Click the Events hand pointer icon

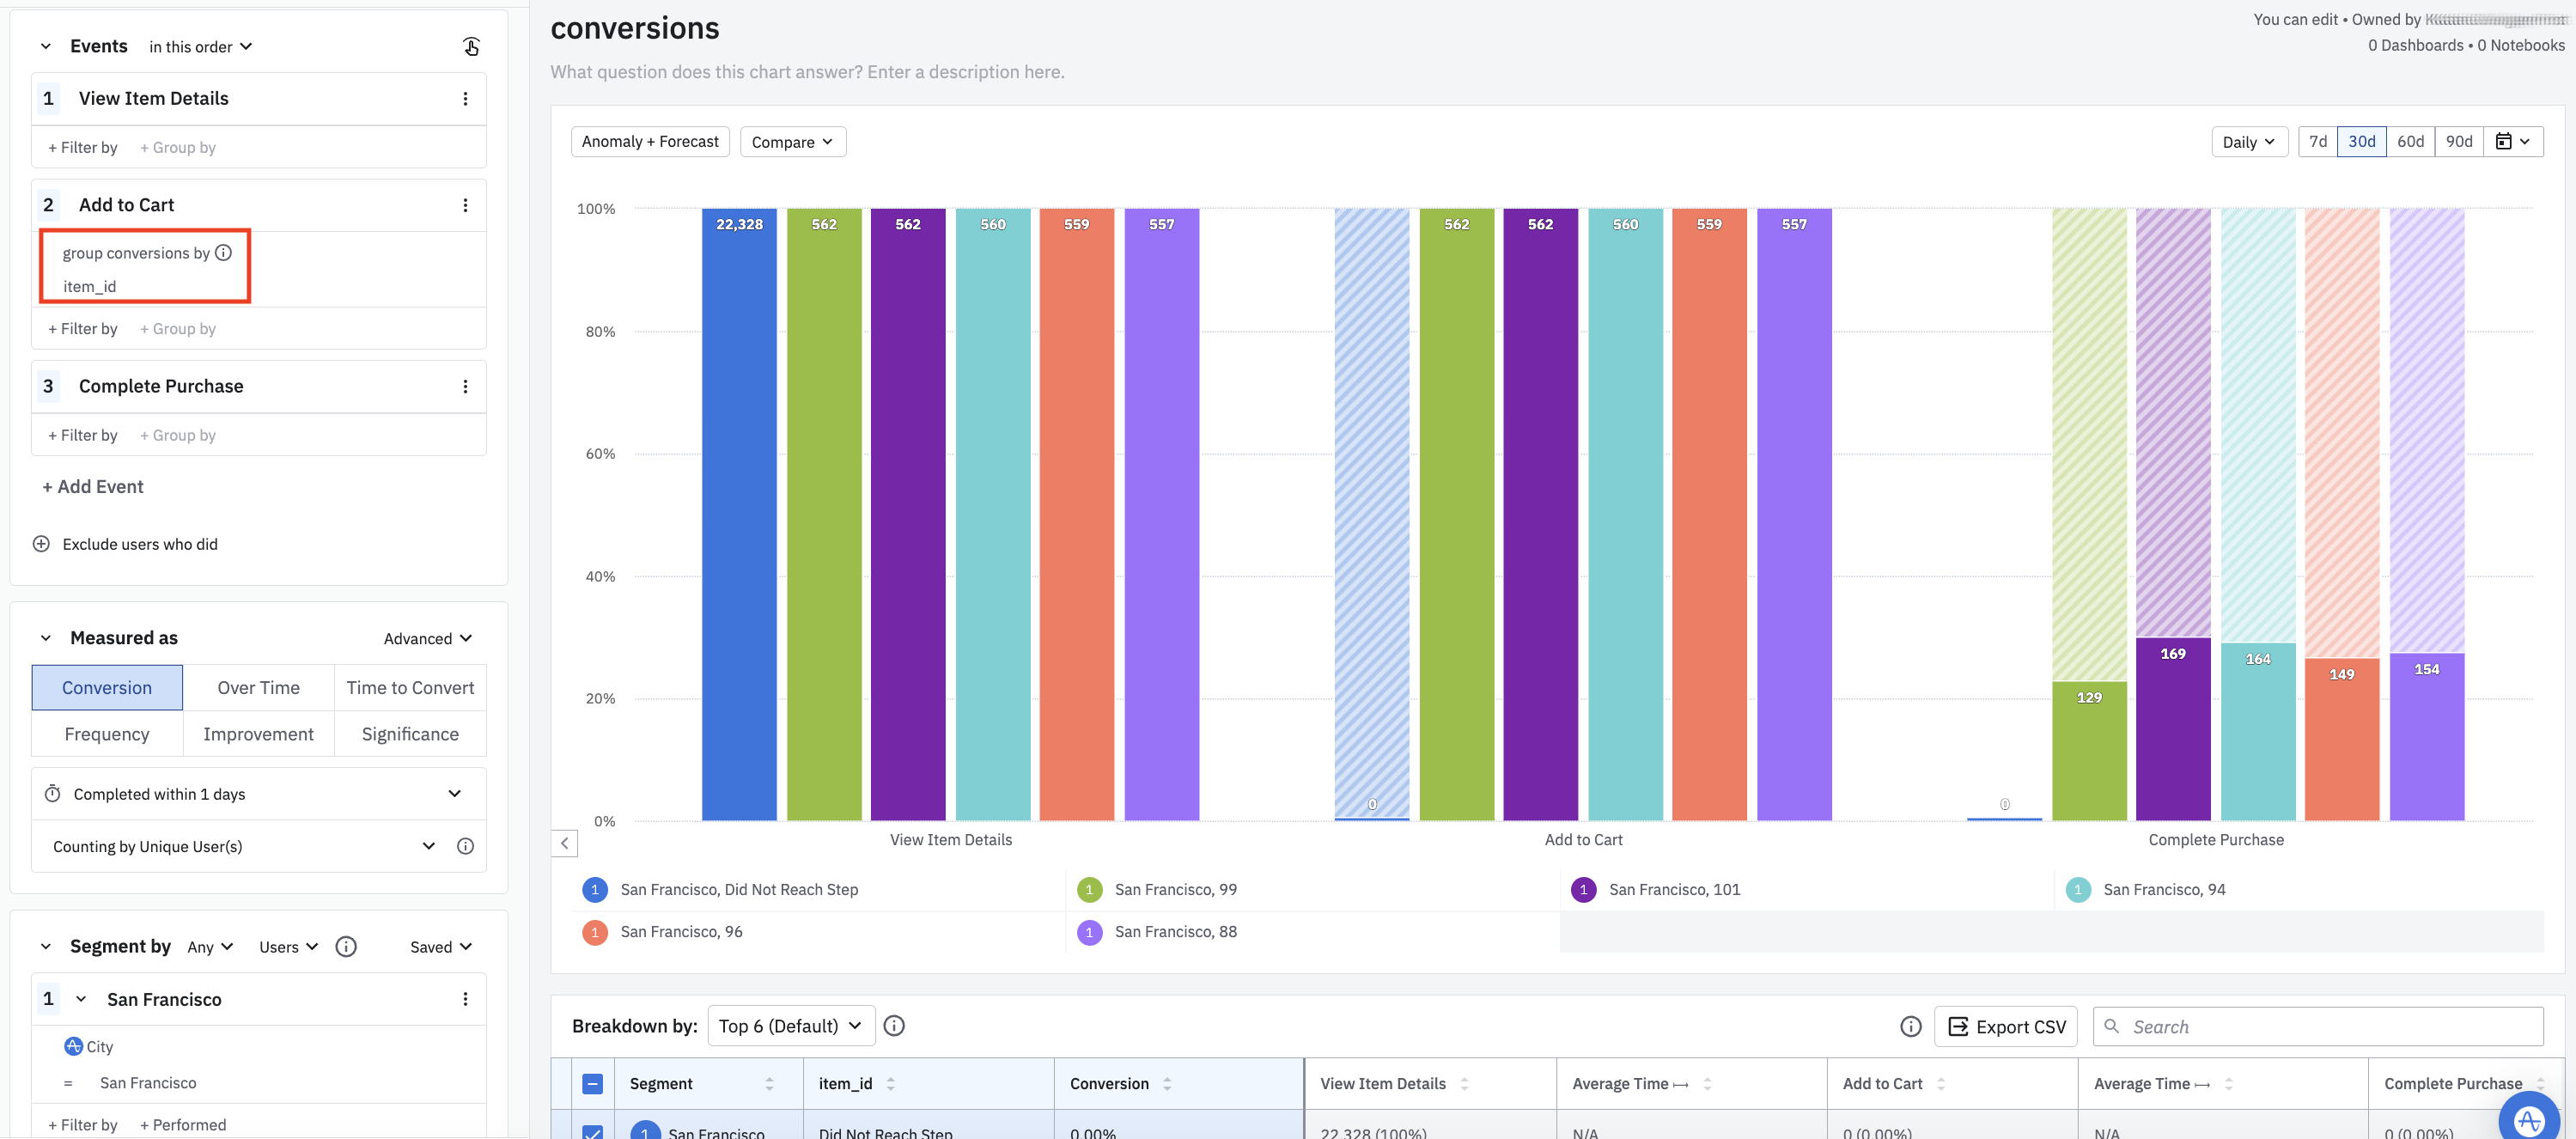click(x=471, y=46)
